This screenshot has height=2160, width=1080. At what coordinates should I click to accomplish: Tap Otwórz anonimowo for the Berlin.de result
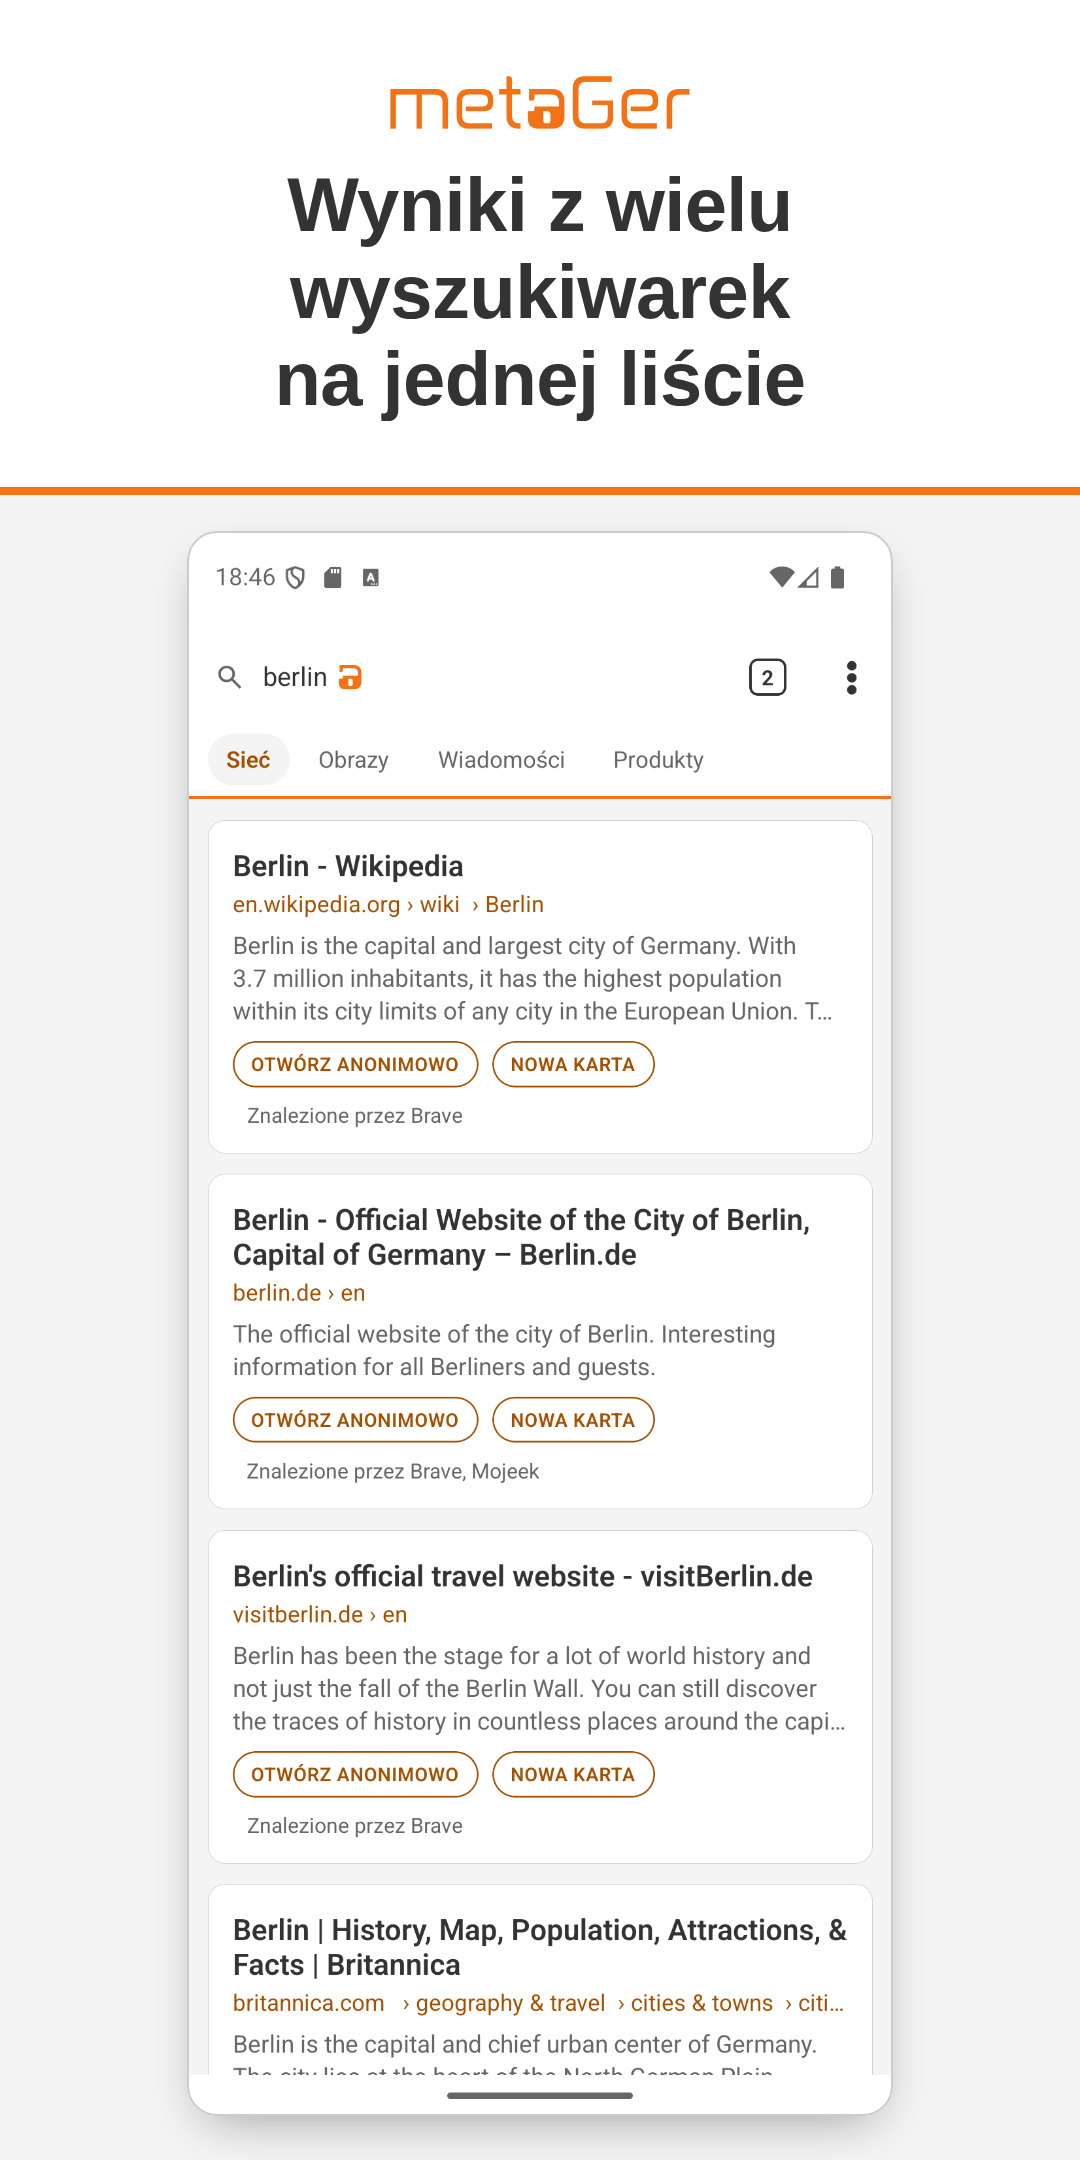(355, 1420)
